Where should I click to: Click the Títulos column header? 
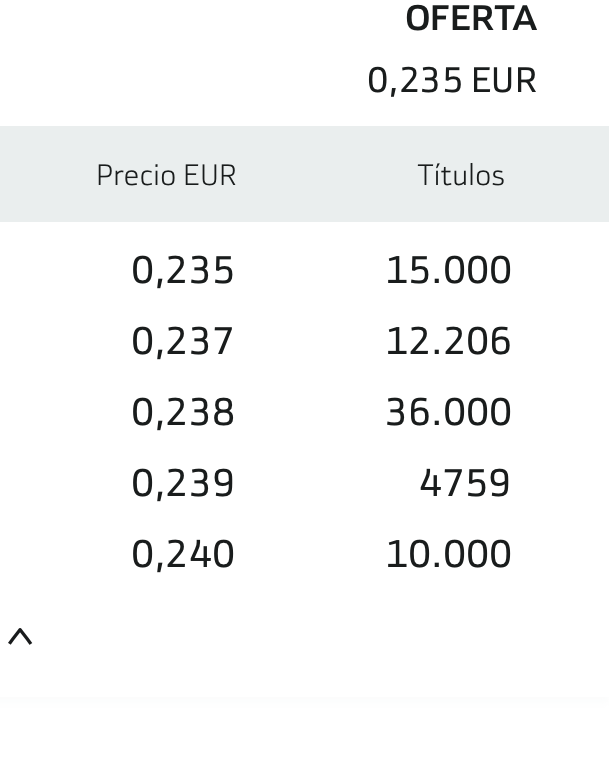(461, 175)
